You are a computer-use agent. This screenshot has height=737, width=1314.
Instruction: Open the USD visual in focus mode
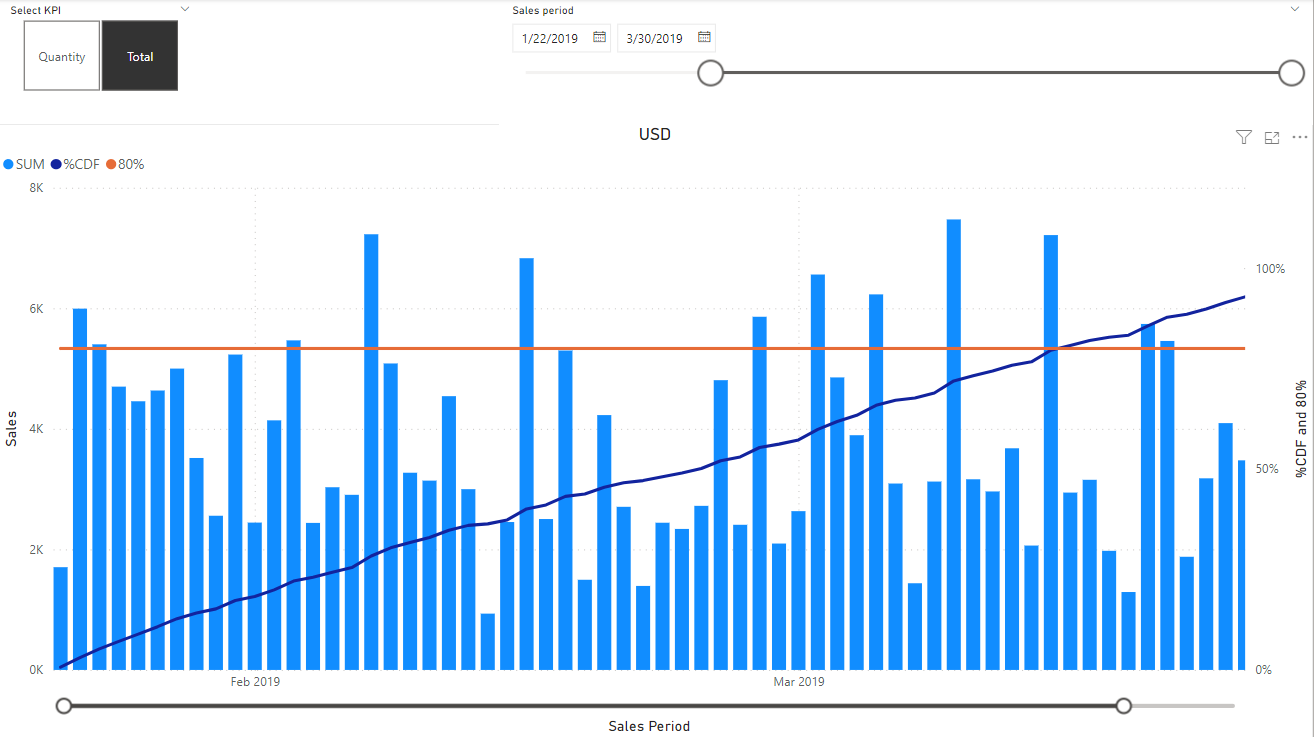pyautogui.click(x=1272, y=137)
